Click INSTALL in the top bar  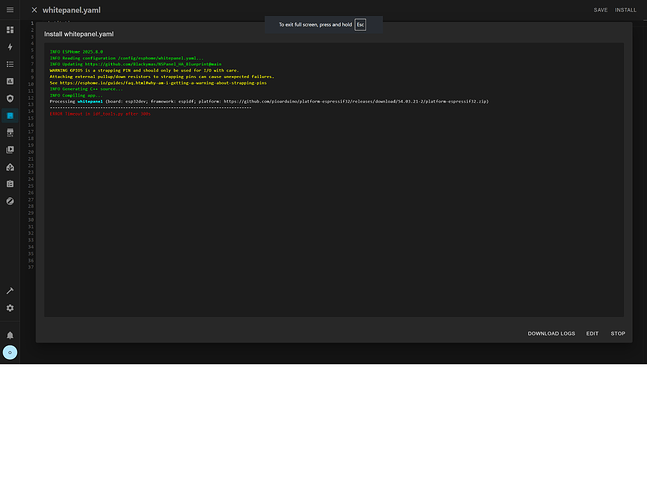(626, 10)
